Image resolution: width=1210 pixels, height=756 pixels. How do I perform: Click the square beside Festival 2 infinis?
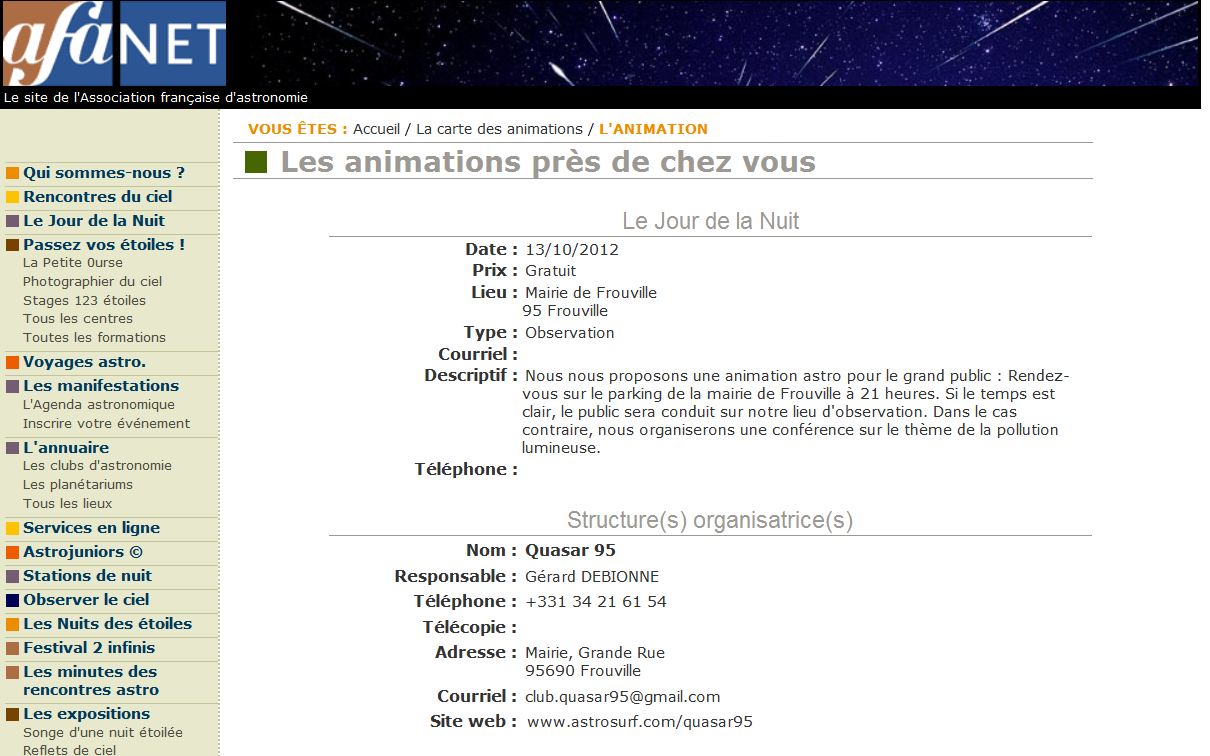click(x=13, y=648)
